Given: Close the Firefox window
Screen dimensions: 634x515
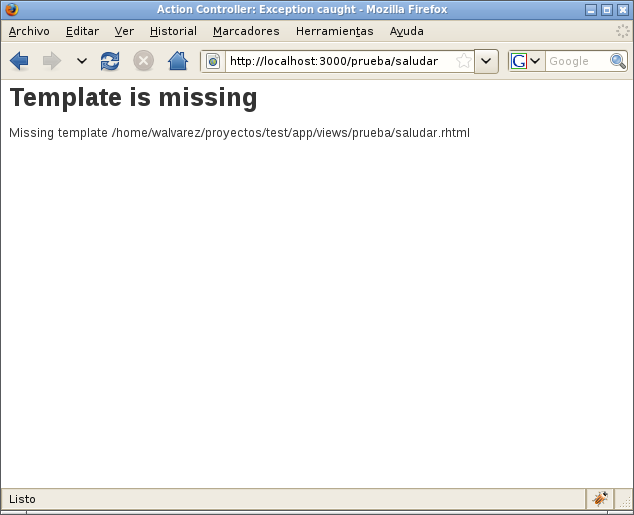Looking at the screenshot, I should pyautogui.click(x=623, y=10).
